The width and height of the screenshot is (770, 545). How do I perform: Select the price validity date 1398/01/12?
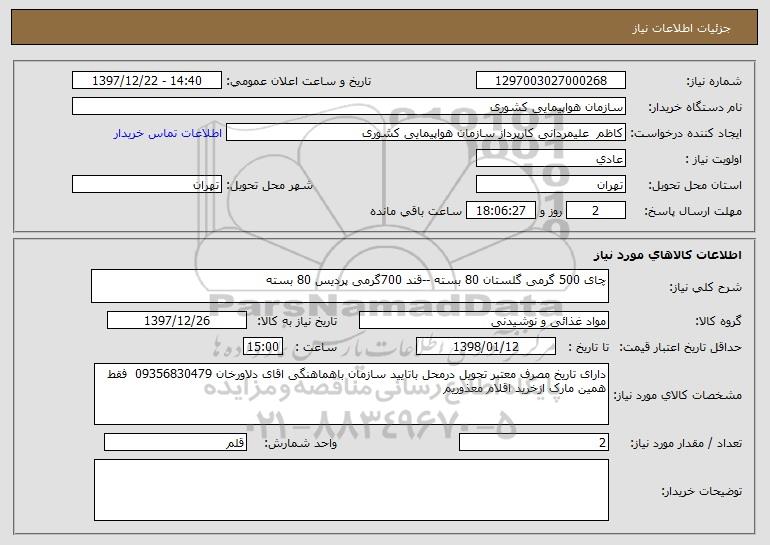click(486, 347)
